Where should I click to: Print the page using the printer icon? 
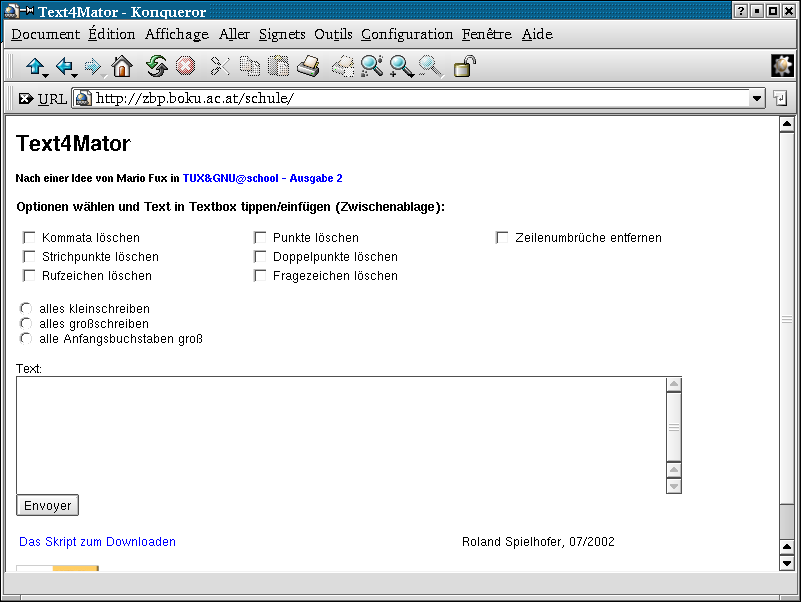click(308, 66)
